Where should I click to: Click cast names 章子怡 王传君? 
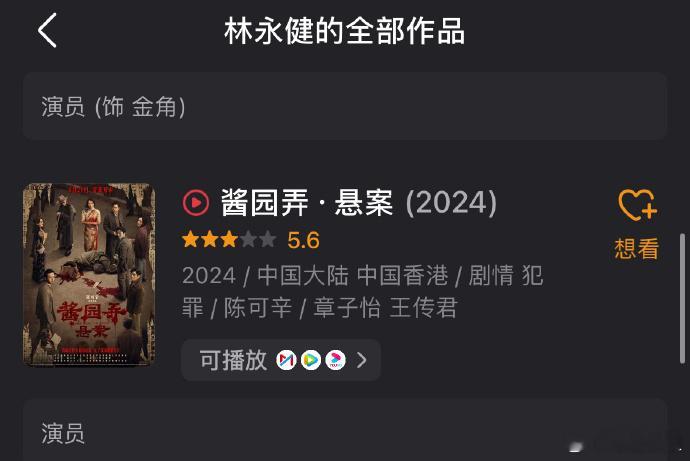coord(385,307)
